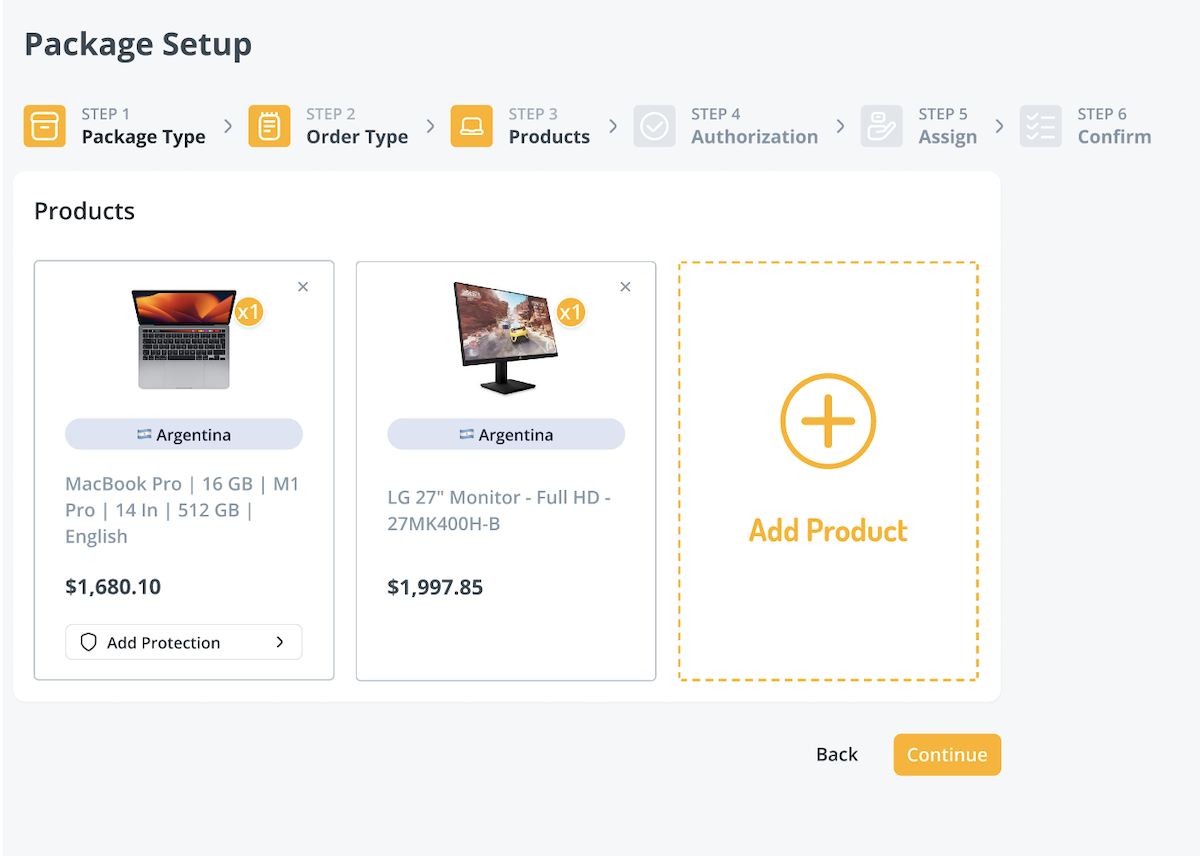This screenshot has height=856, width=1200.
Task: Click the Add Product label
Action: (828, 530)
